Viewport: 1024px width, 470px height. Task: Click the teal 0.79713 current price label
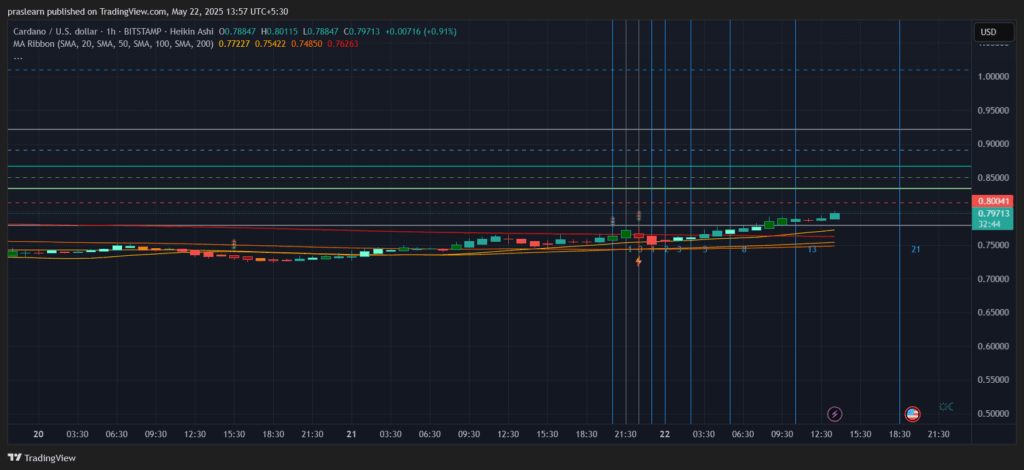(x=992, y=213)
